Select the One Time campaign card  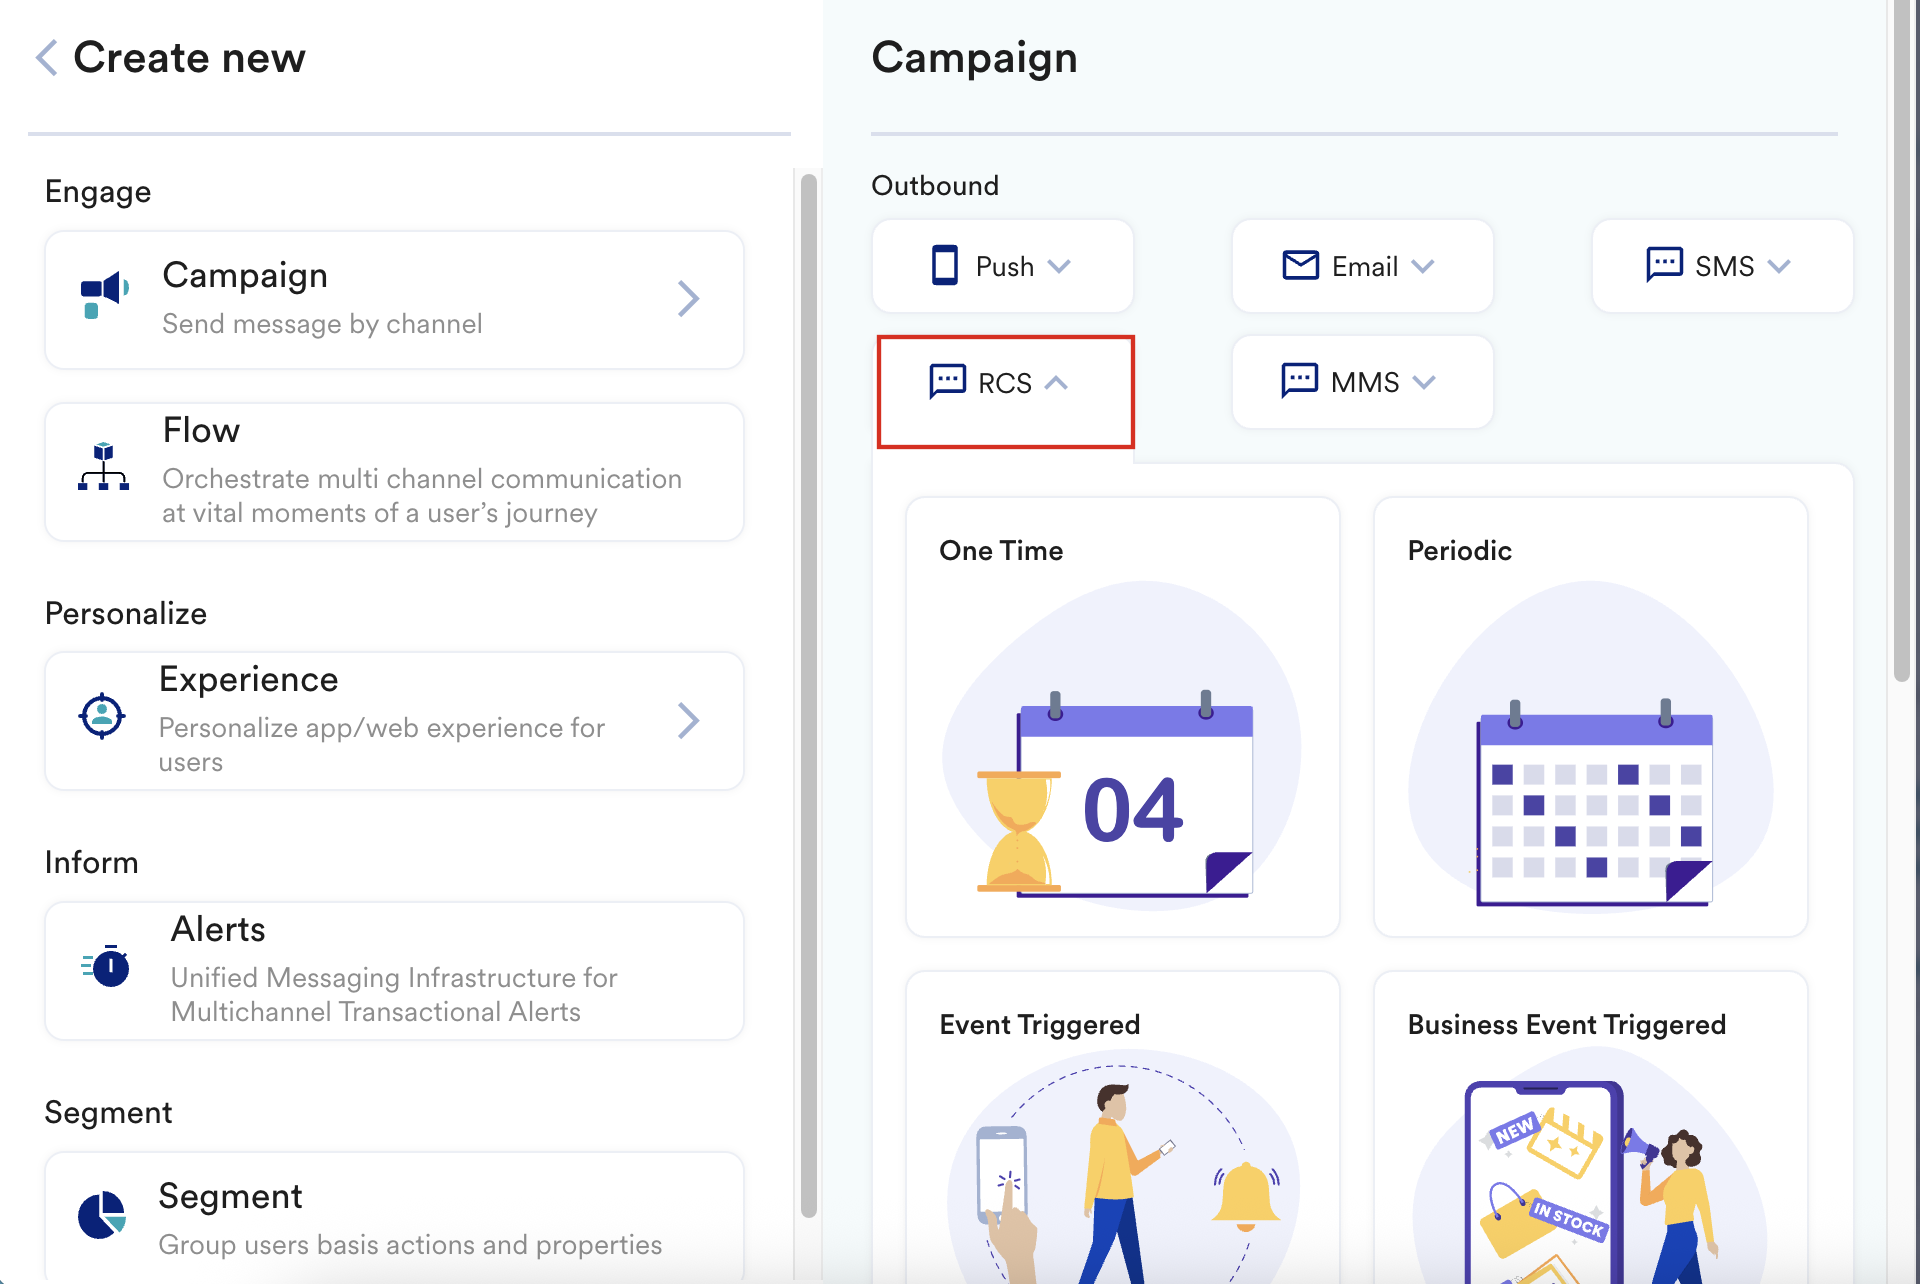[x=1122, y=717]
